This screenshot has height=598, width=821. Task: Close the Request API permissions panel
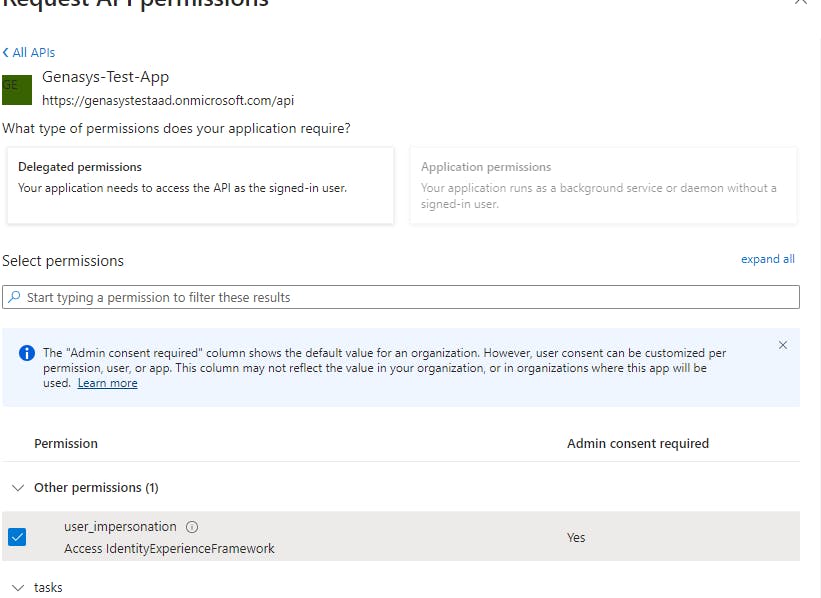[x=801, y=2]
